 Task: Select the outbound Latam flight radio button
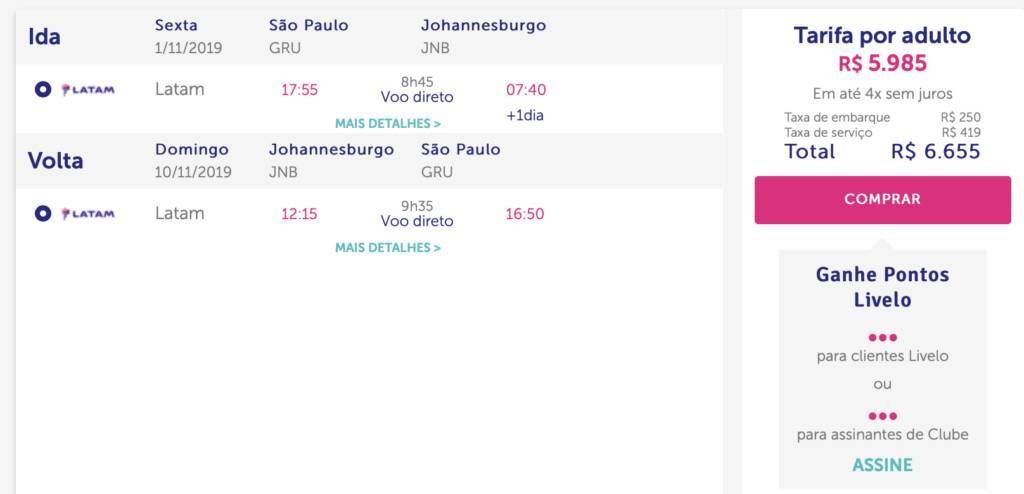(43, 90)
